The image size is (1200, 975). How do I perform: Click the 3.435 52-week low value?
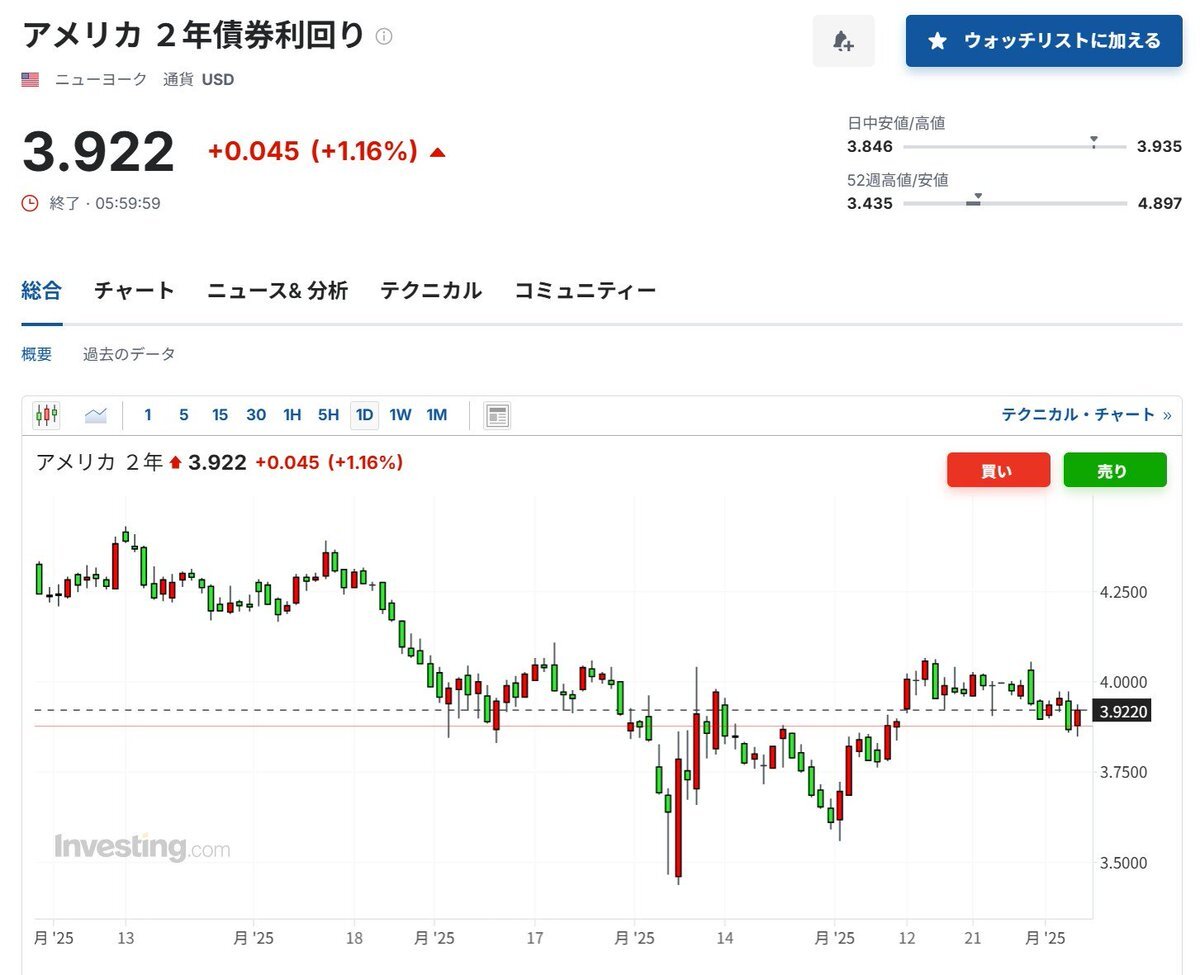[870, 203]
